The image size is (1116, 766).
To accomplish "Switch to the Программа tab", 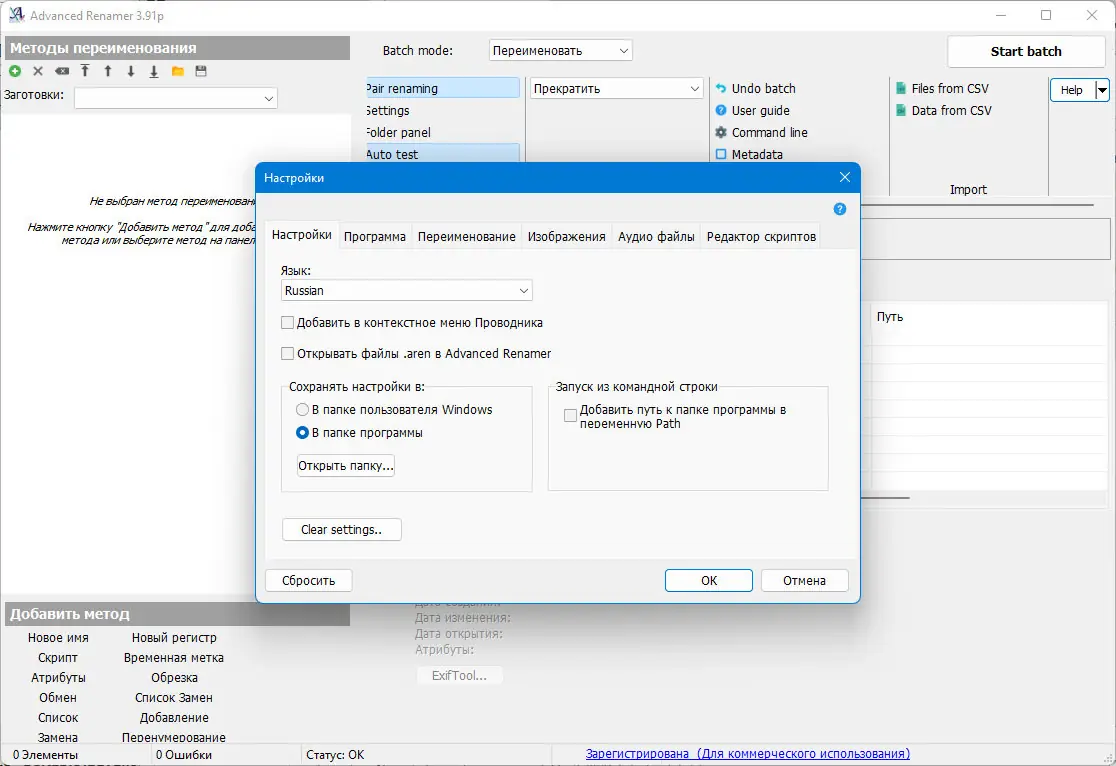I will [x=374, y=236].
